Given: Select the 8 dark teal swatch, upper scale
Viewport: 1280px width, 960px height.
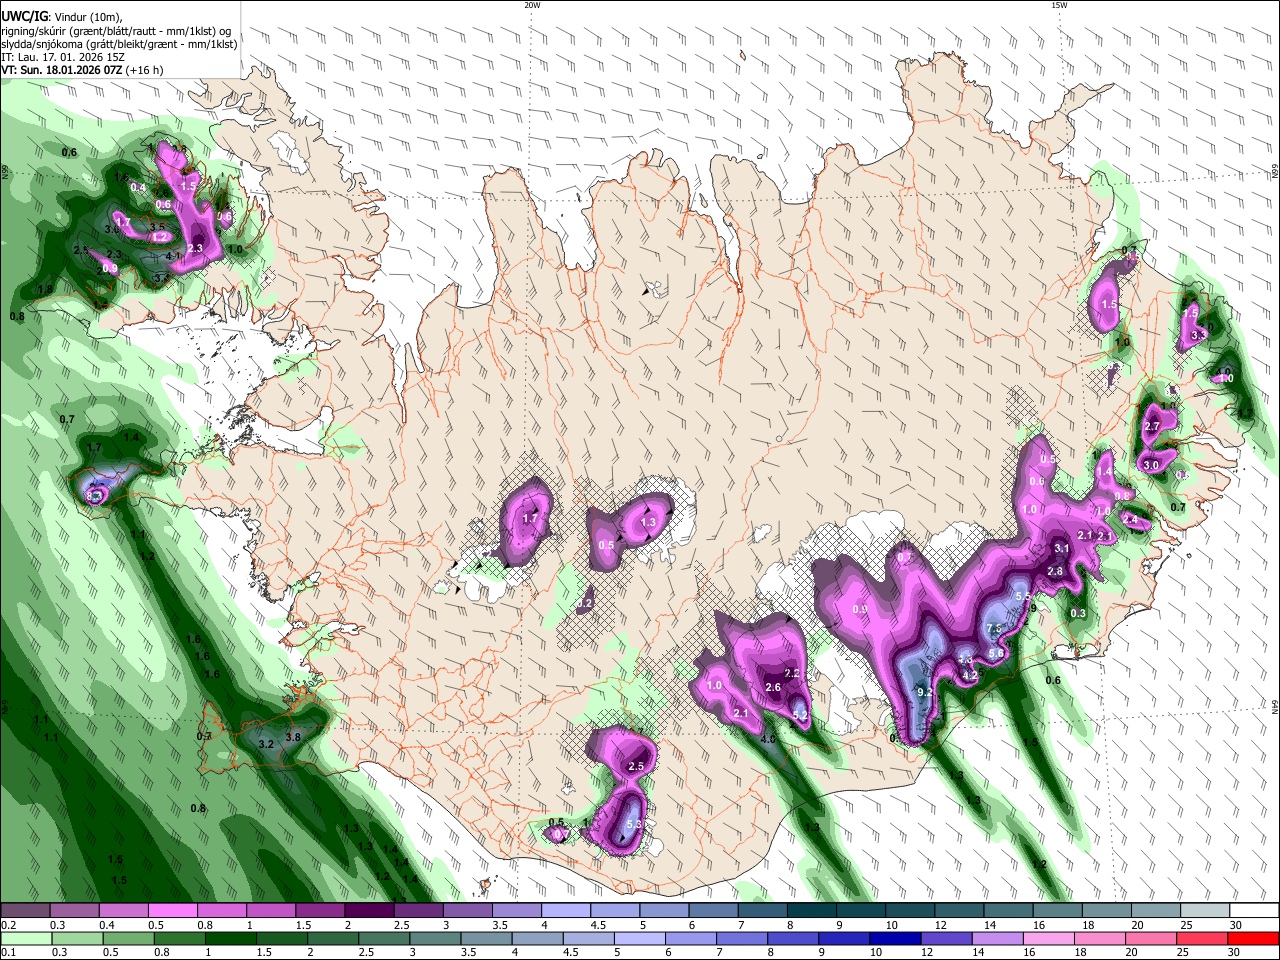Looking at the screenshot, I should click(x=811, y=911).
